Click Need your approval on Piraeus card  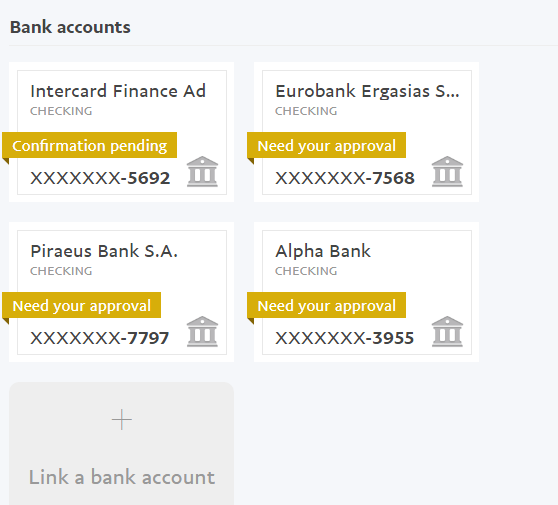point(81,305)
